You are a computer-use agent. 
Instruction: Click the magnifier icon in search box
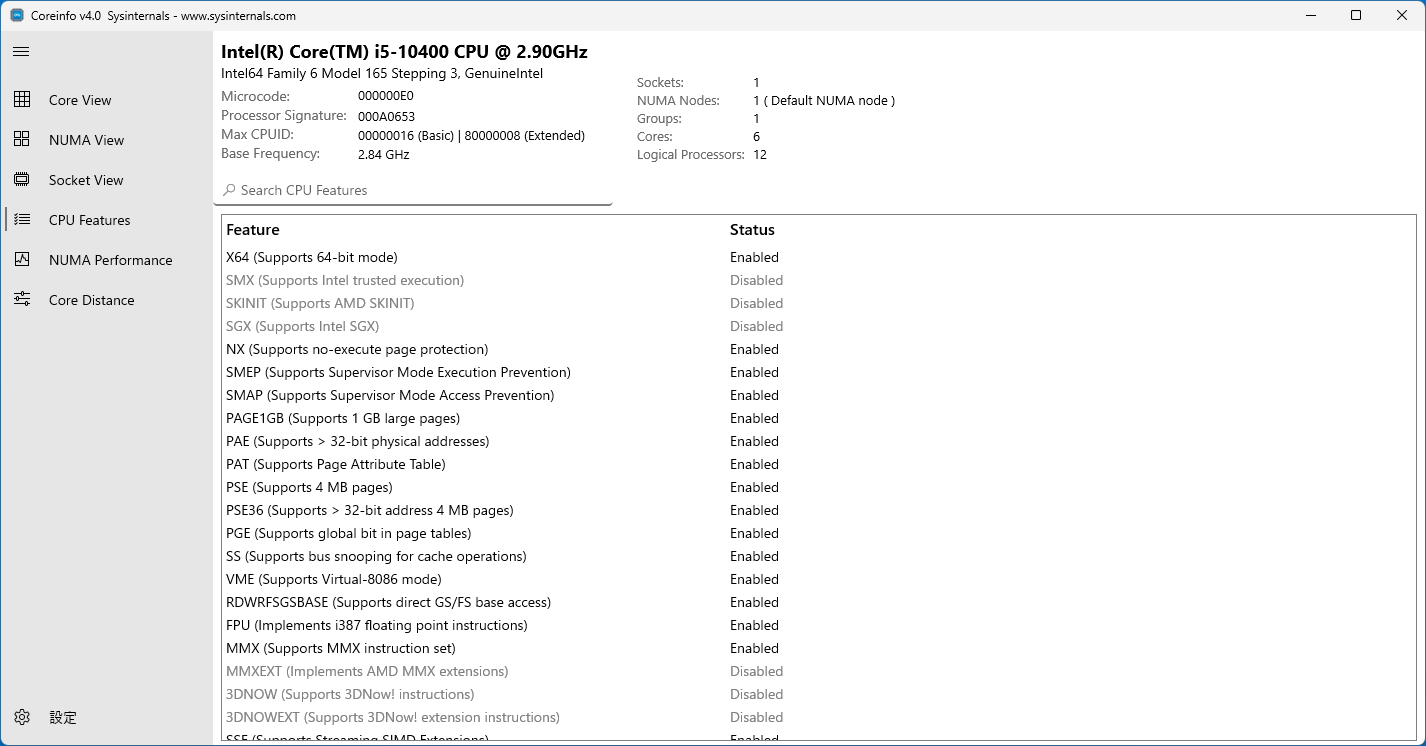229,190
